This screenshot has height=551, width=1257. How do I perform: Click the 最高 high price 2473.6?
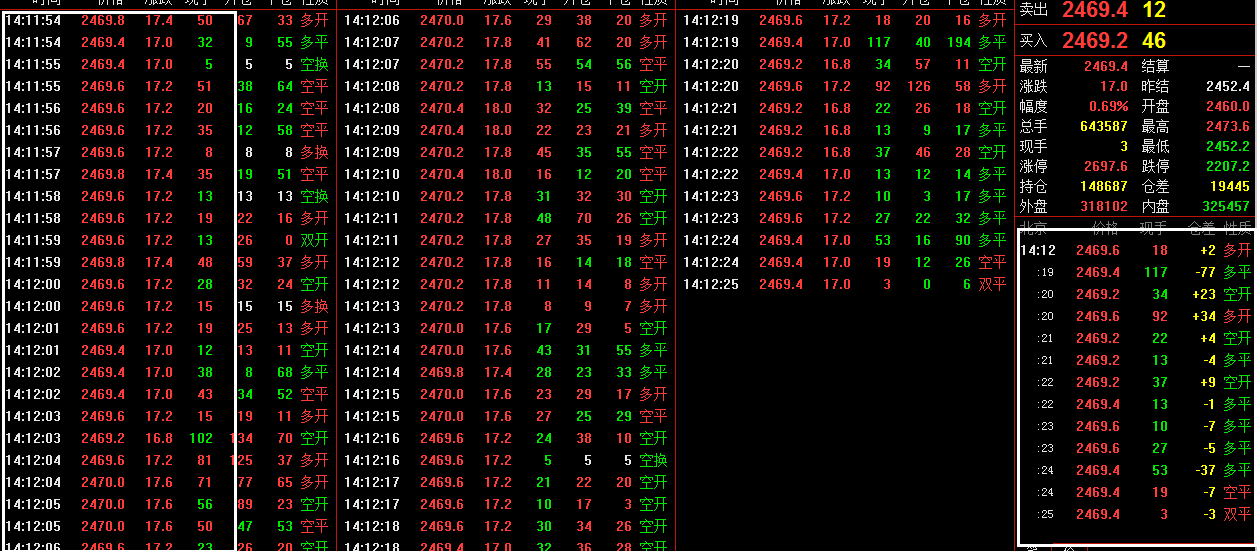(x=1227, y=127)
